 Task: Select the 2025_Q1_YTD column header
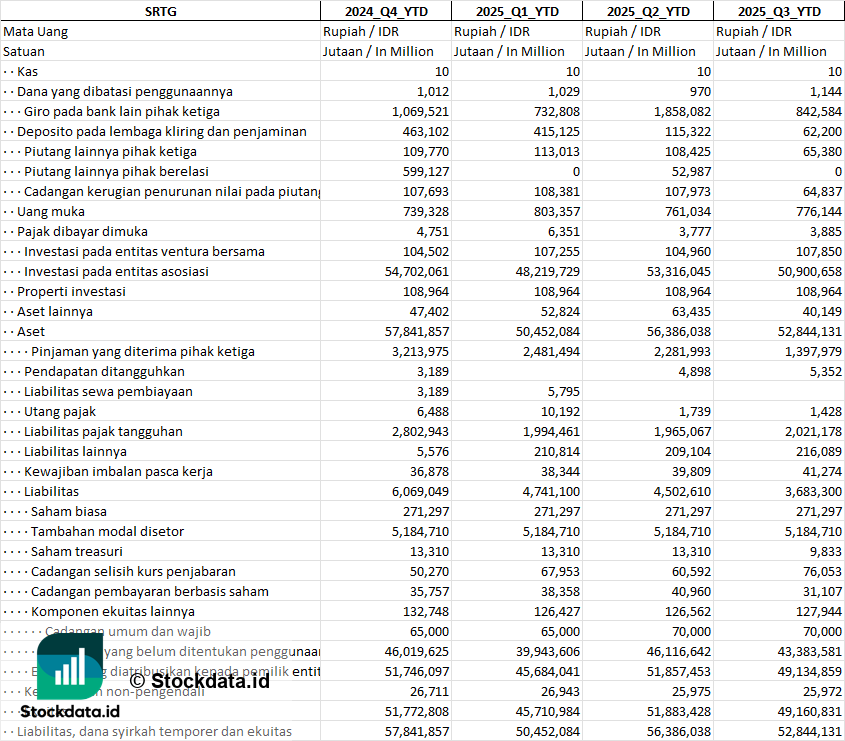click(x=516, y=11)
